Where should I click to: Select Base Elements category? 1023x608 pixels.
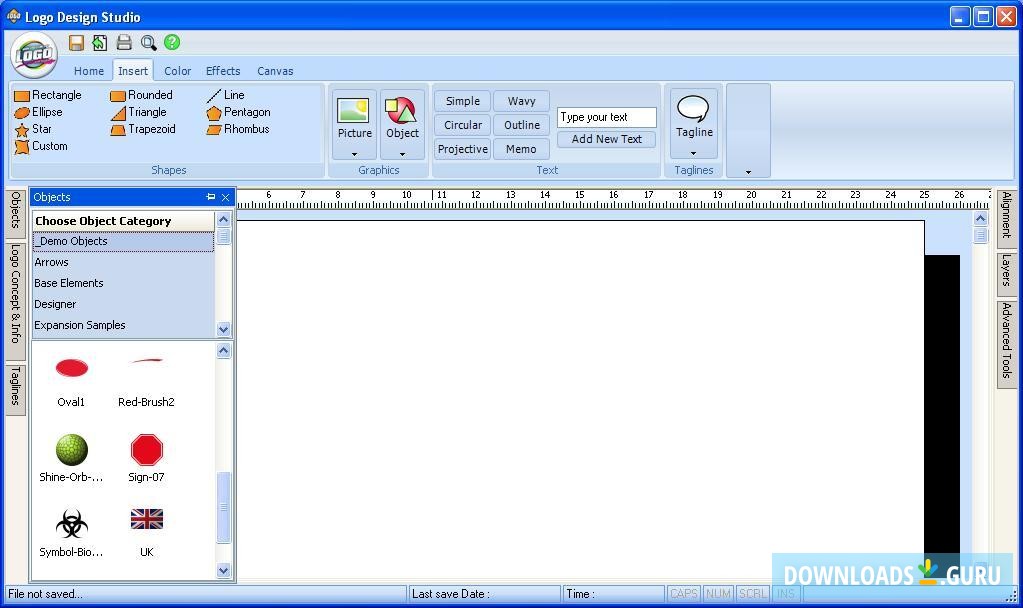click(x=123, y=283)
